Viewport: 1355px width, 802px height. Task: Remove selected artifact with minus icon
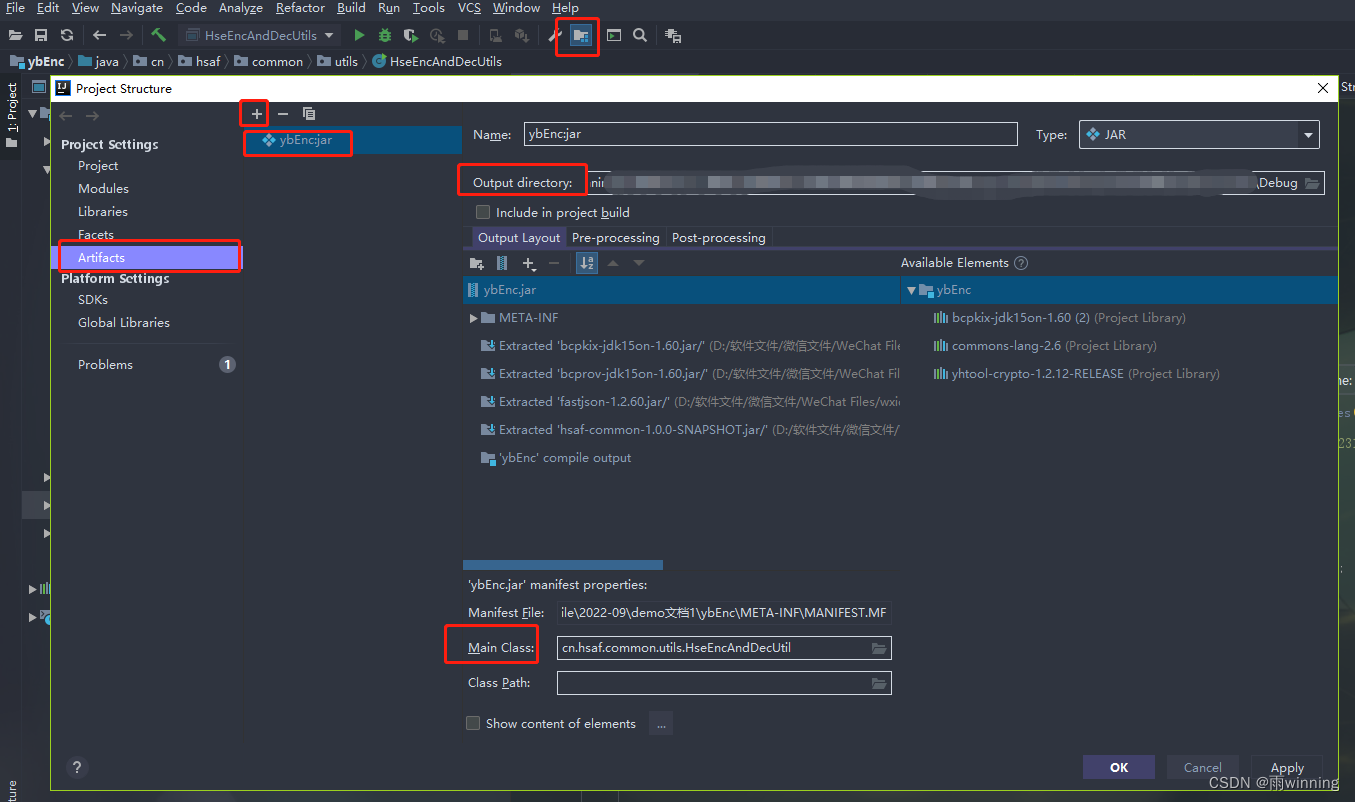283,114
